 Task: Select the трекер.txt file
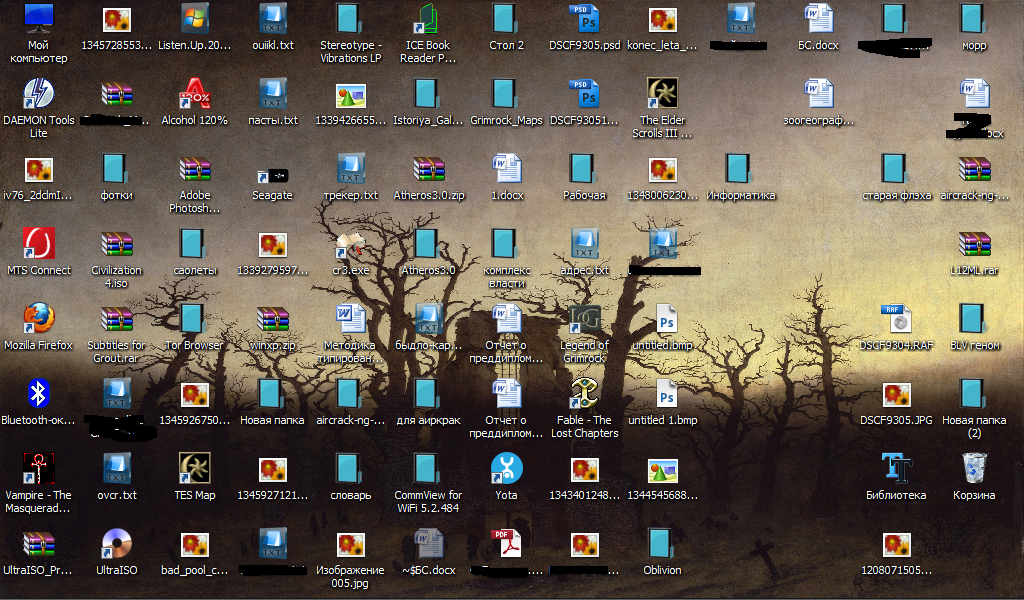click(x=351, y=169)
